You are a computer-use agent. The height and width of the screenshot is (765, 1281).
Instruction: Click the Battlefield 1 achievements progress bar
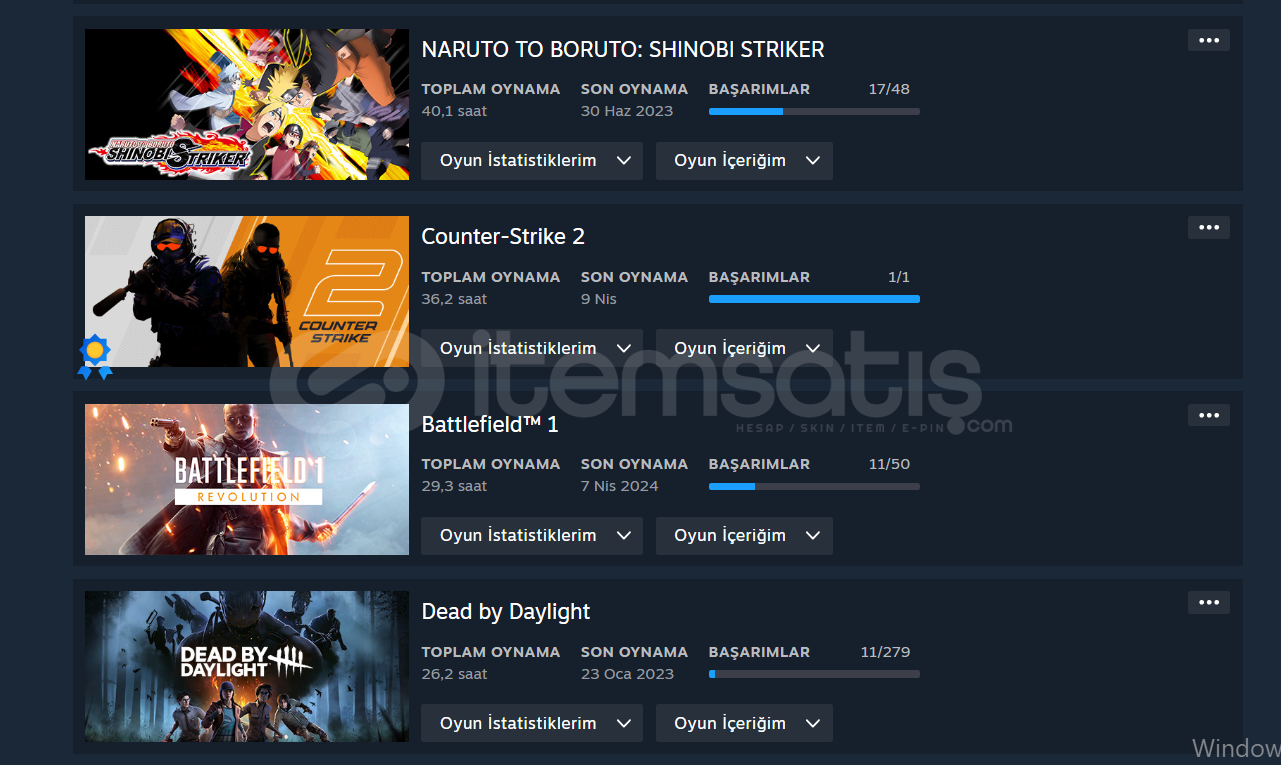pyautogui.click(x=814, y=486)
